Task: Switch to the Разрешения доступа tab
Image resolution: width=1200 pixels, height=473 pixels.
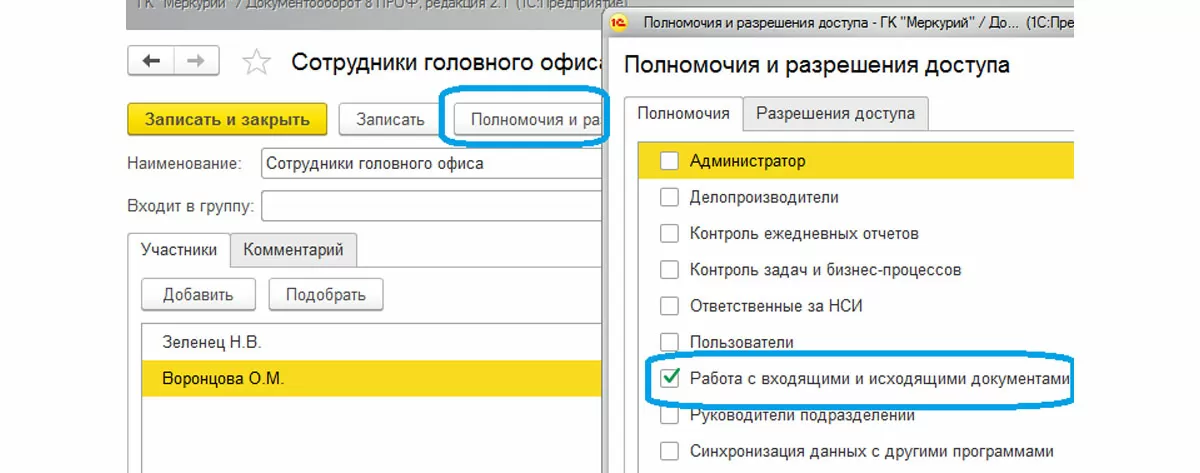Action: (x=835, y=113)
